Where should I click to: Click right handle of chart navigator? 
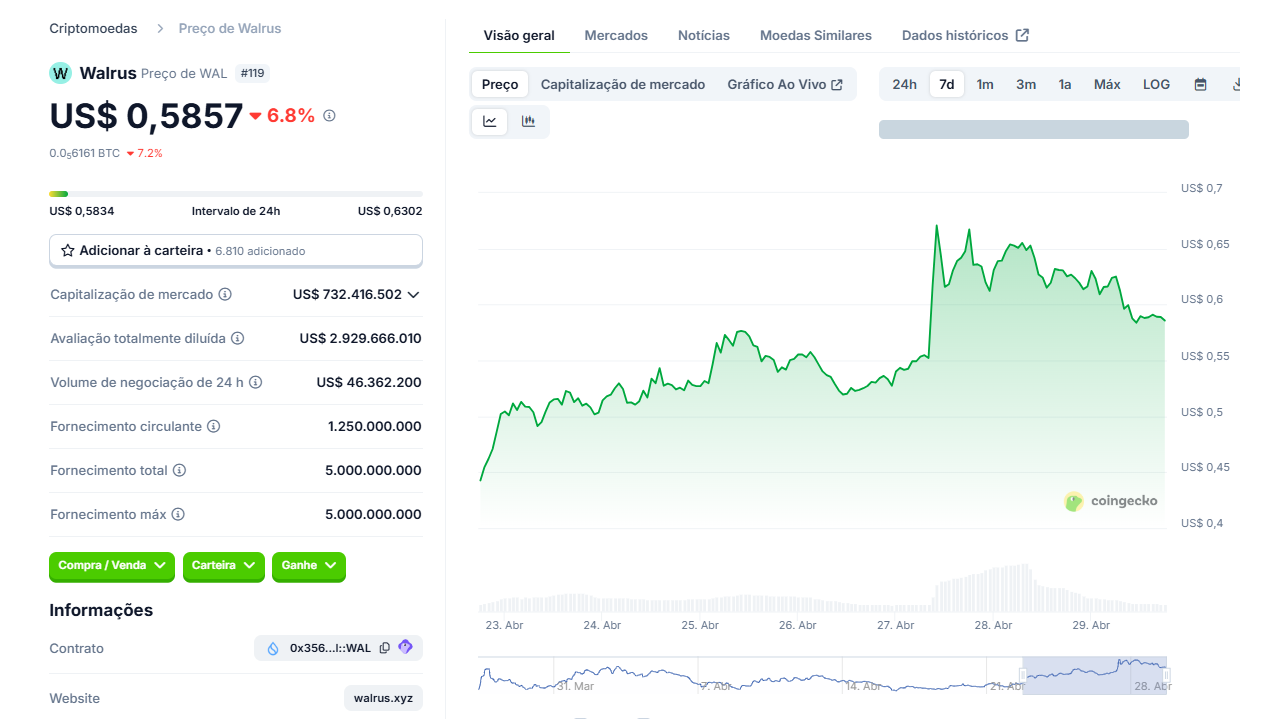click(1166, 676)
